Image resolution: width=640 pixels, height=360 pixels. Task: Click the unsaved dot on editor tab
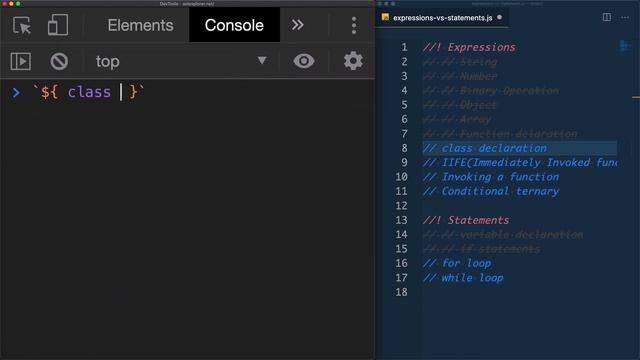[499, 18]
